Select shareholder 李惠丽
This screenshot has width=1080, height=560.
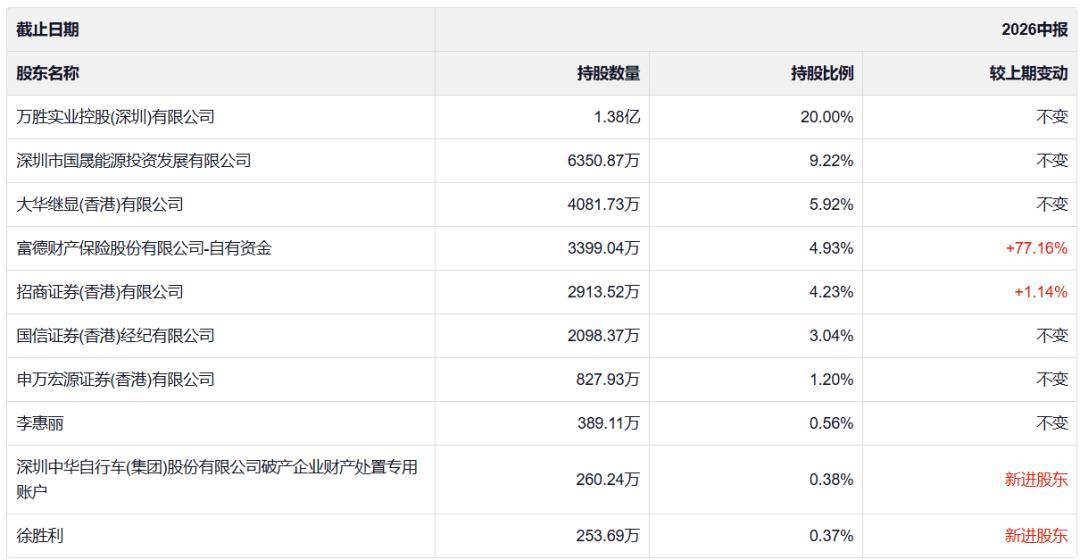[40, 423]
